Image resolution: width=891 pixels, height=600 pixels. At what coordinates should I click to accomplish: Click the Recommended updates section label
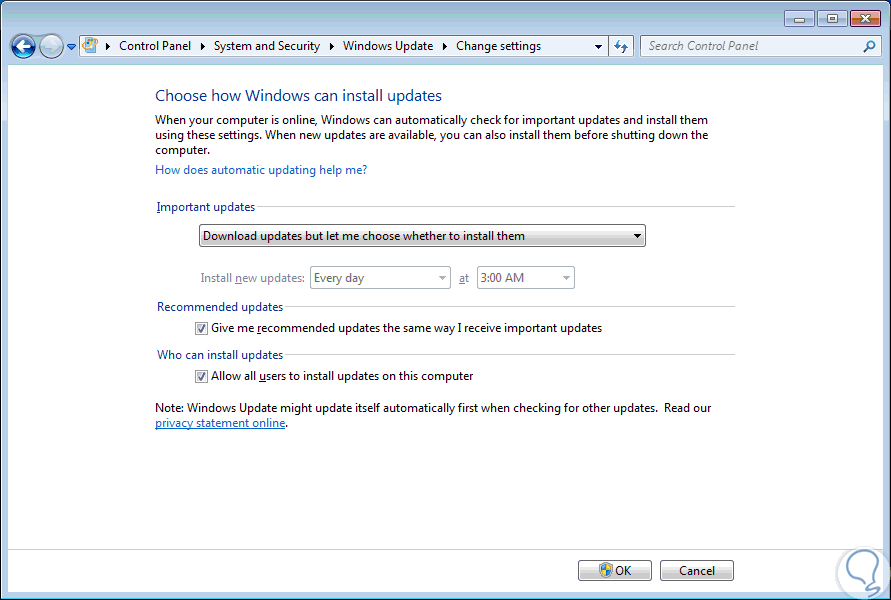(x=220, y=307)
